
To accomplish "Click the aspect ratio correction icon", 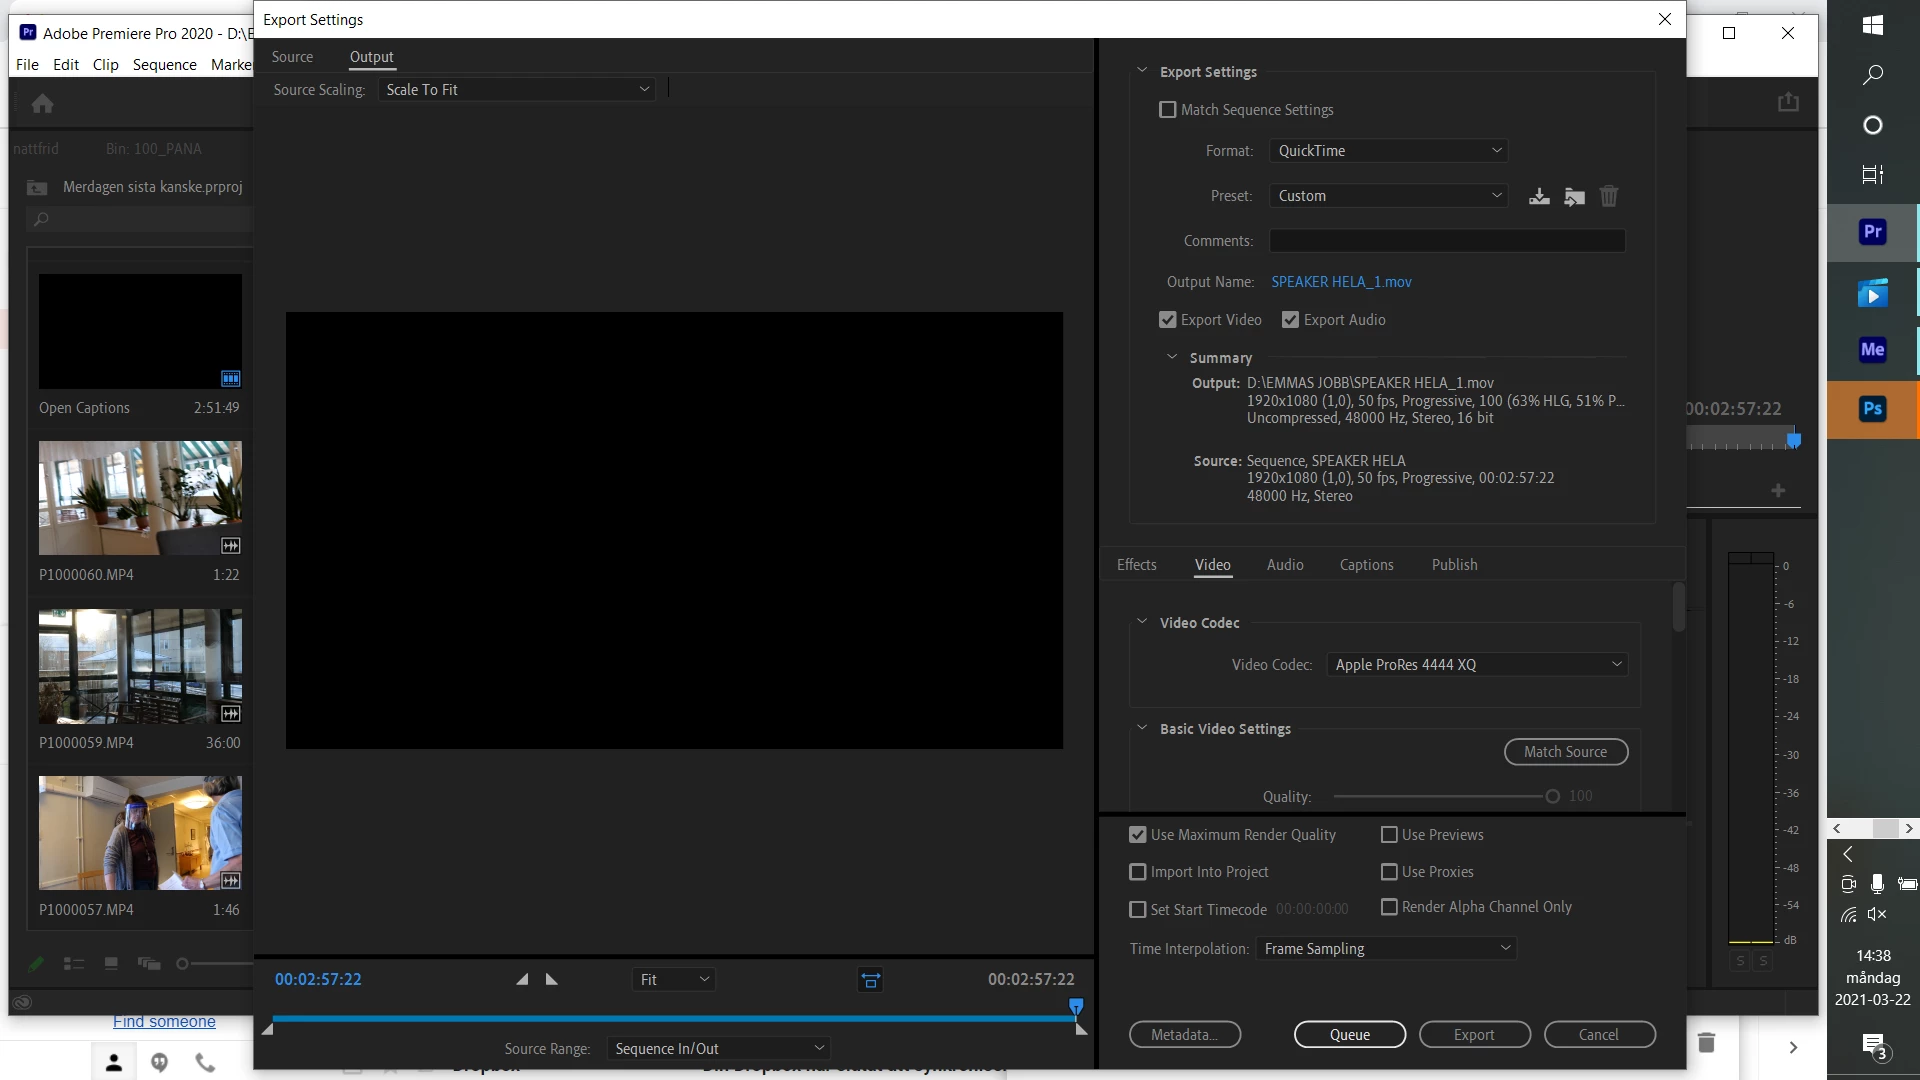I will click(870, 980).
